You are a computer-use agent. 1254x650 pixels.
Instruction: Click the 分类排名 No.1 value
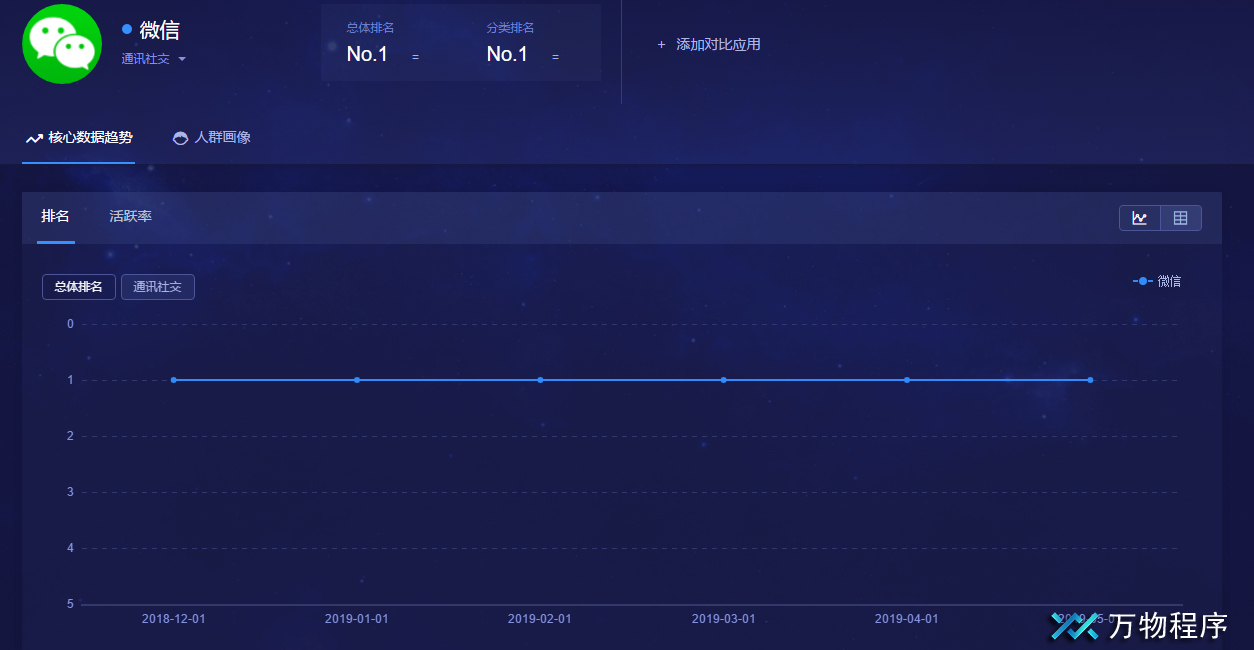(507, 55)
